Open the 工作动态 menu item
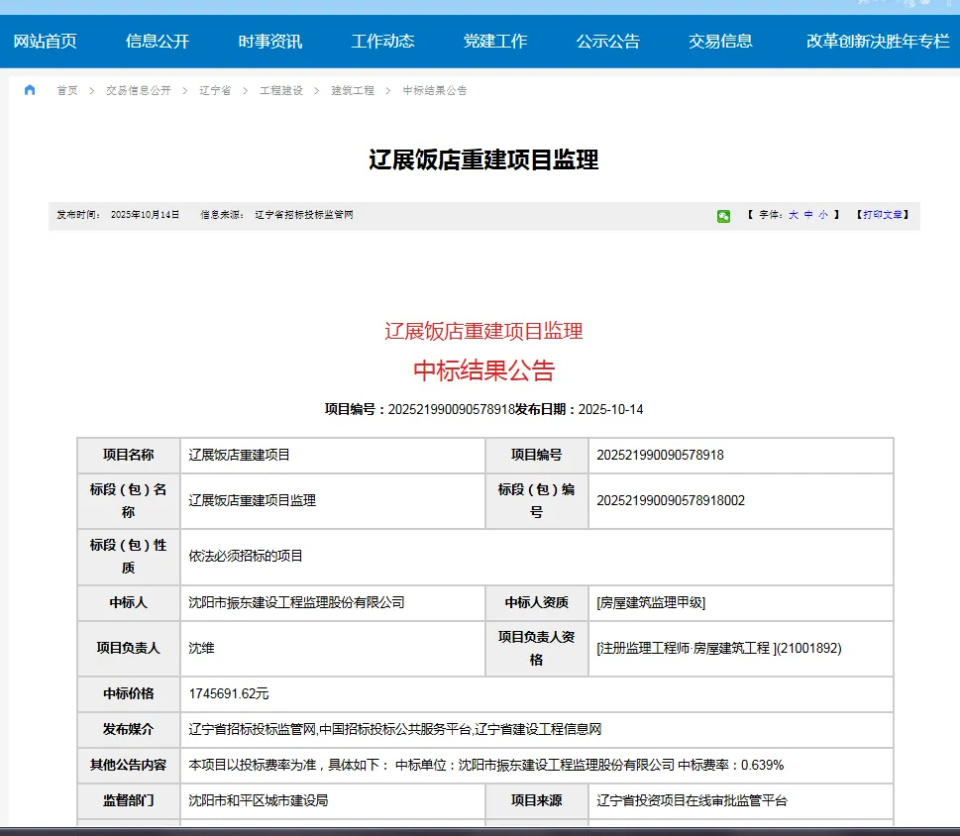 pos(382,41)
